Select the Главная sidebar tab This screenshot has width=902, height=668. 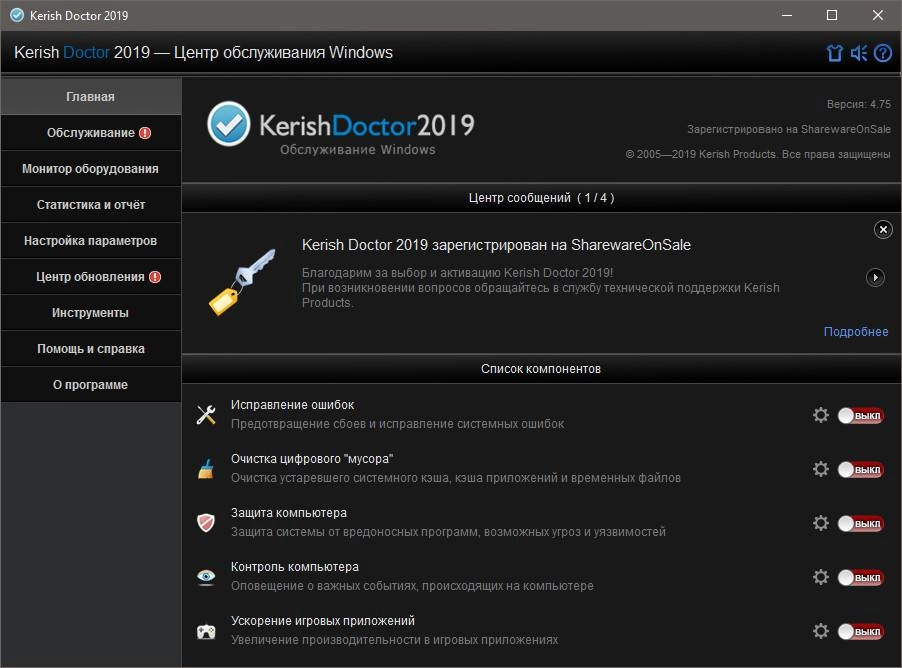tap(91, 97)
